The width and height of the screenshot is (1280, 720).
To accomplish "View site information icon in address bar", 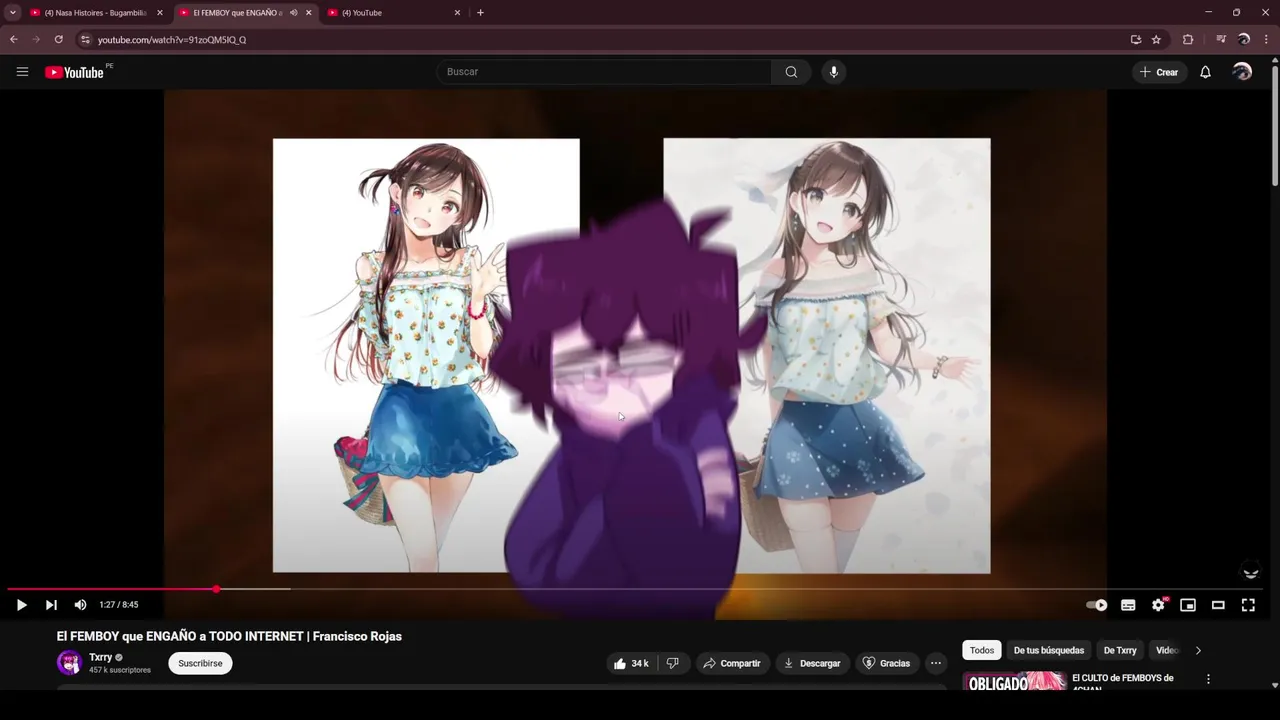I will point(85,40).
